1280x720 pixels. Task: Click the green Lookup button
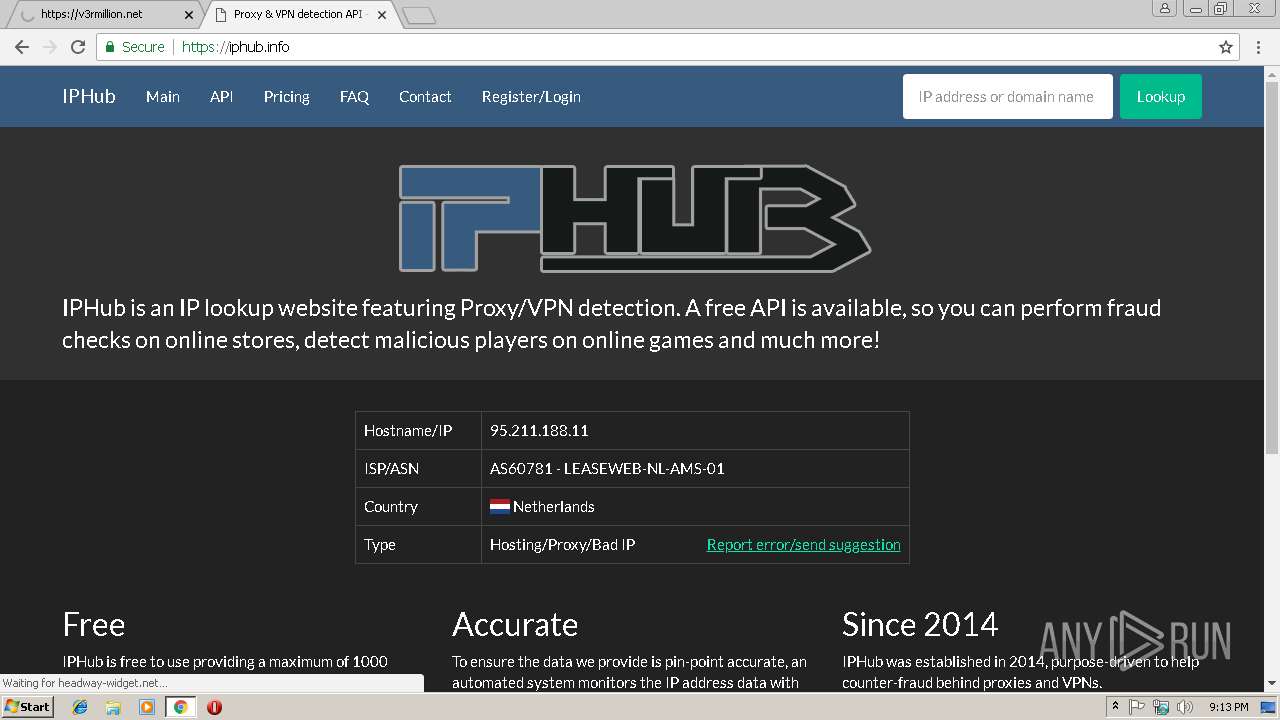point(1160,97)
